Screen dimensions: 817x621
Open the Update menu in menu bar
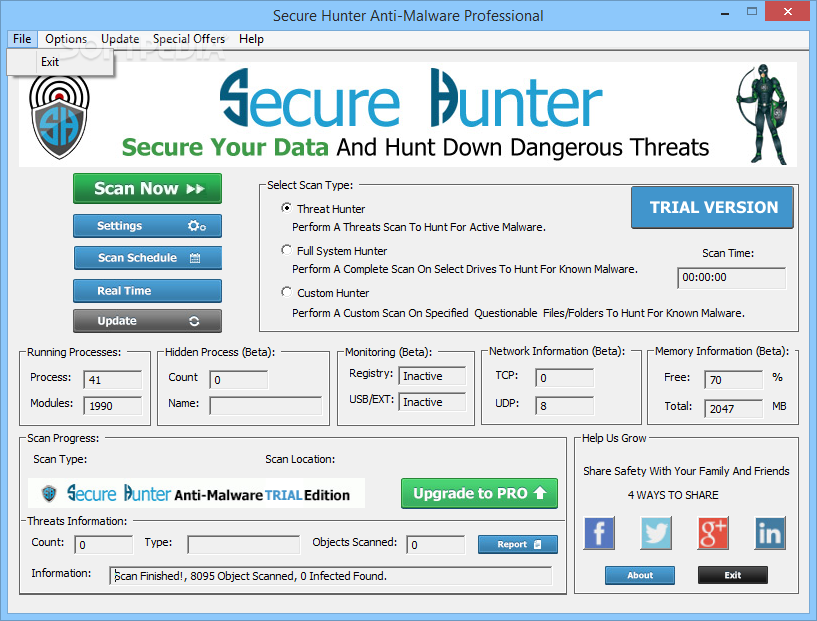[120, 39]
